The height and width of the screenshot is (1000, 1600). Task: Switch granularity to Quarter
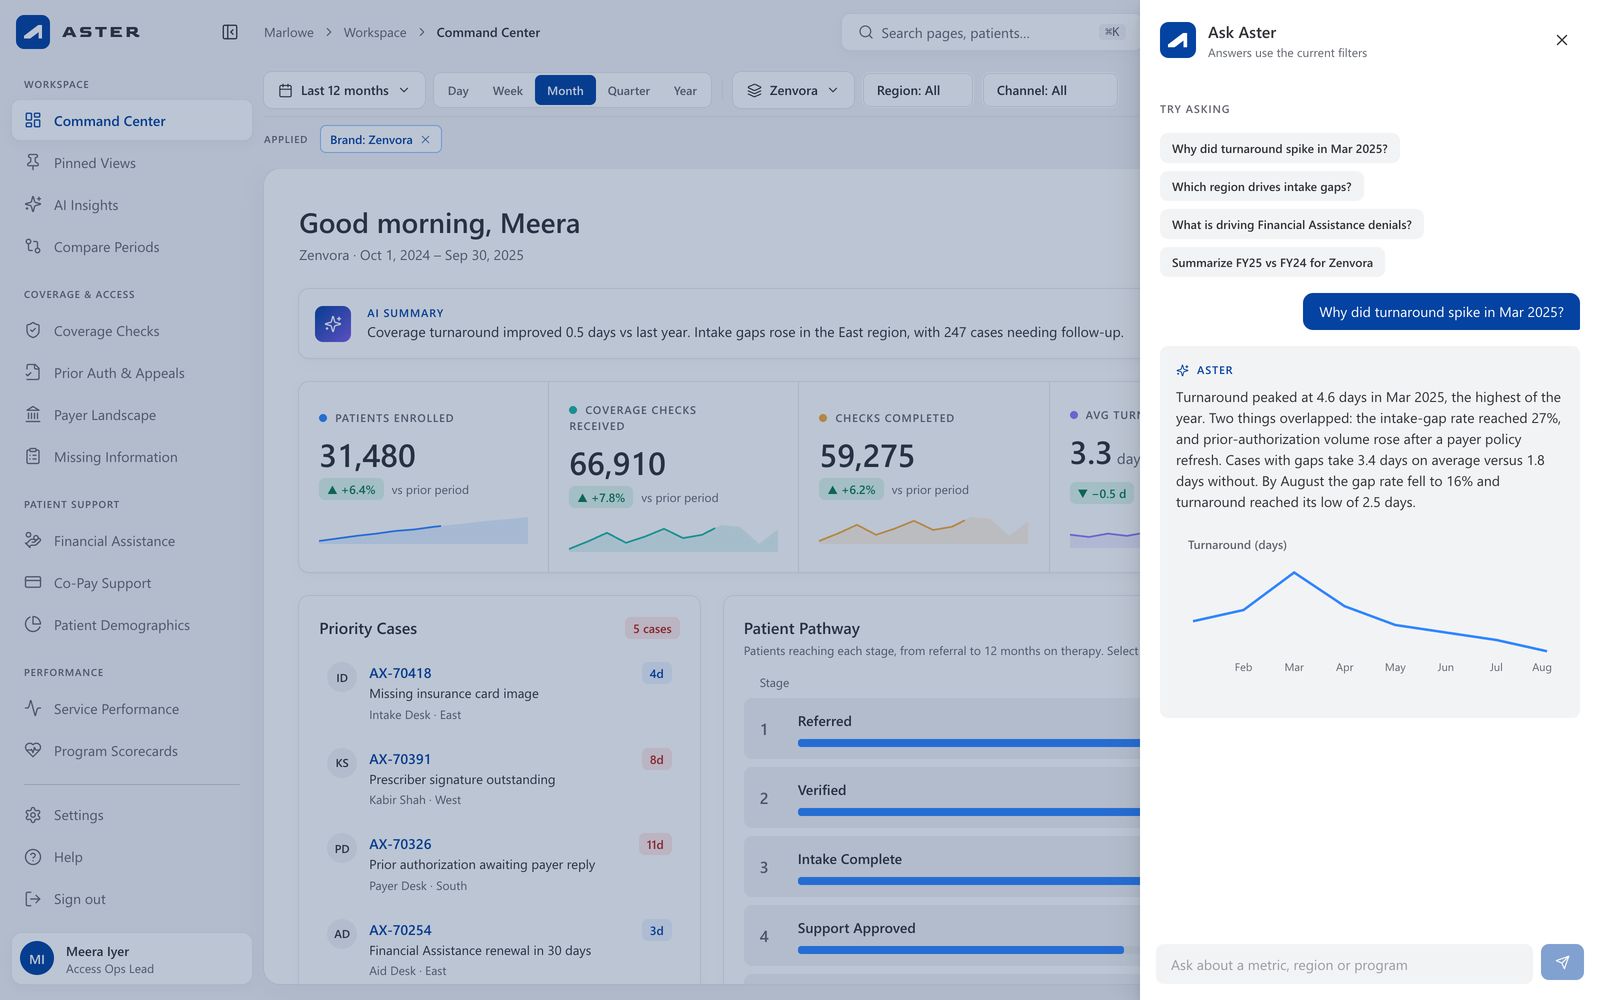pos(629,91)
